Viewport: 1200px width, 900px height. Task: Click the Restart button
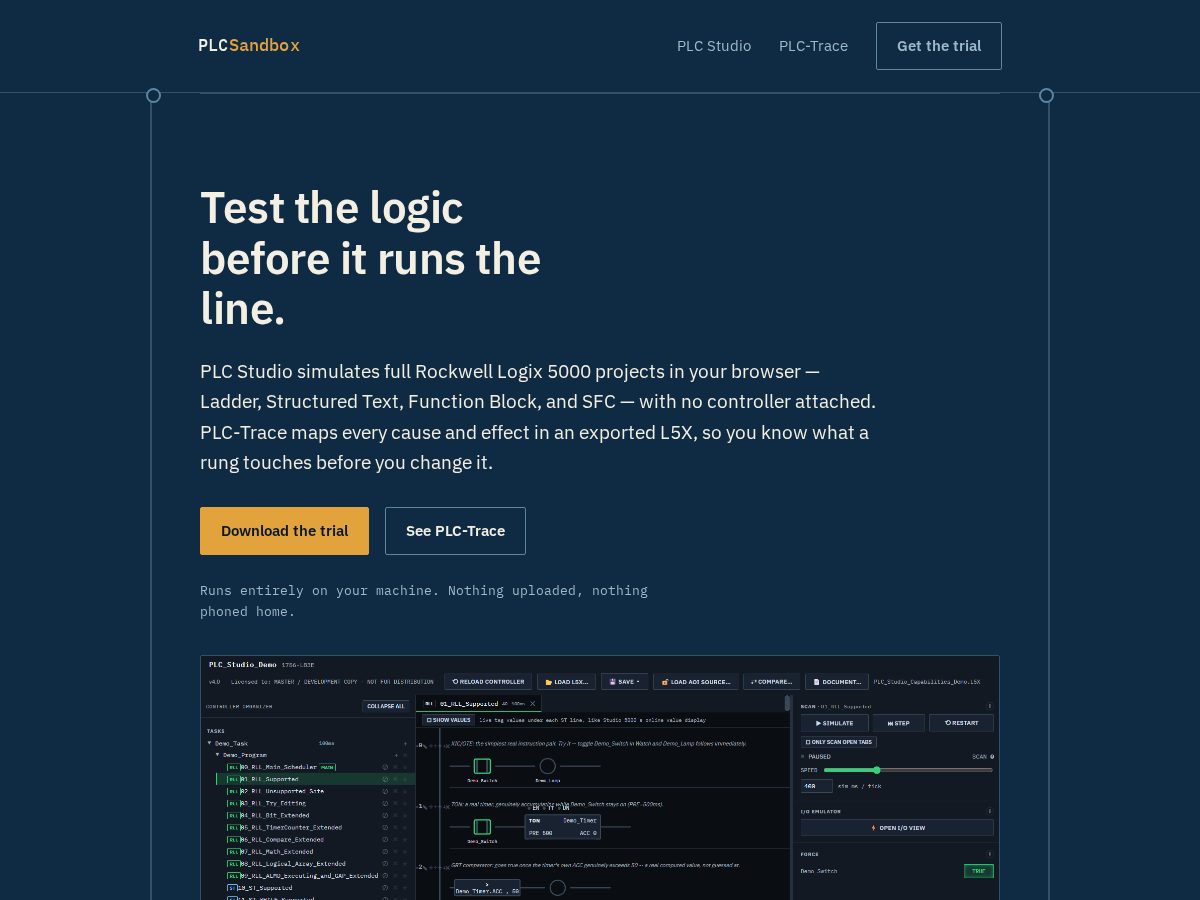(961, 723)
